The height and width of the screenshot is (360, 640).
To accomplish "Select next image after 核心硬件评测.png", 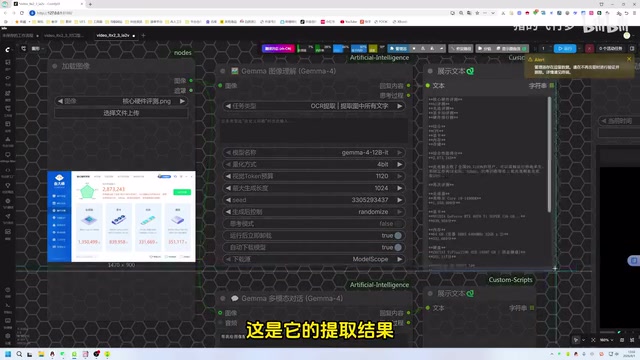I will tap(182, 101).
